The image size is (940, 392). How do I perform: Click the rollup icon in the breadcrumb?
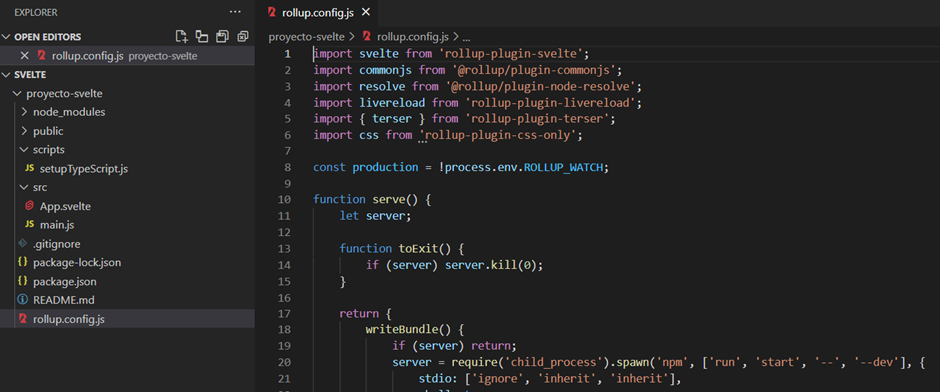tap(367, 37)
